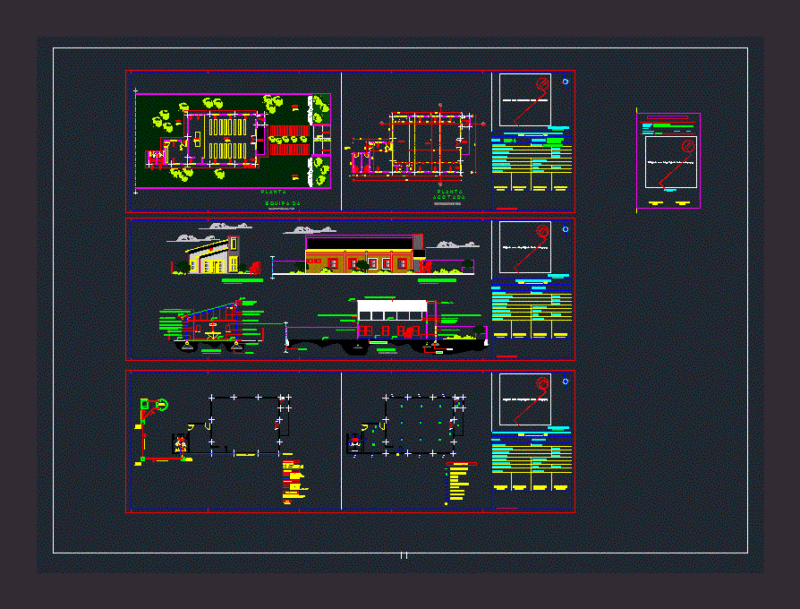
Task: Click the location map in the top sheet
Action: tap(525, 99)
